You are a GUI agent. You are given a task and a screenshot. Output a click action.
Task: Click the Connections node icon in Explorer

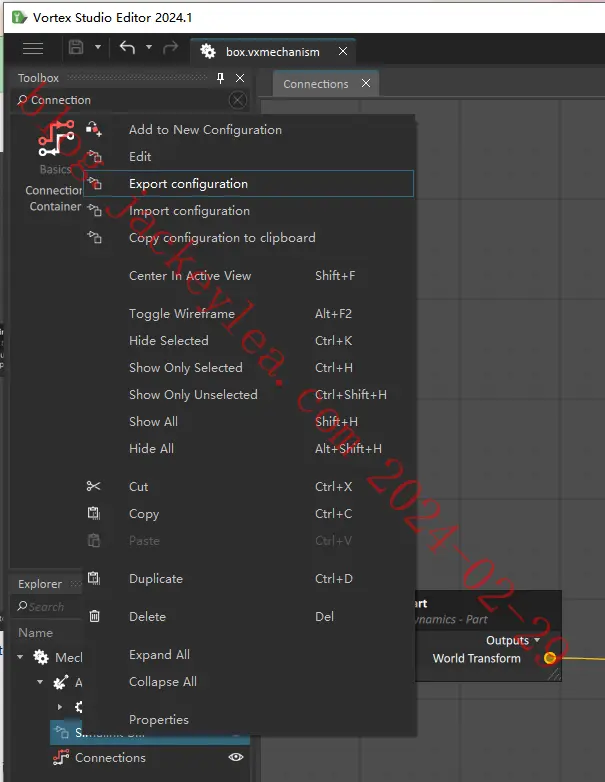click(x=61, y=757)
